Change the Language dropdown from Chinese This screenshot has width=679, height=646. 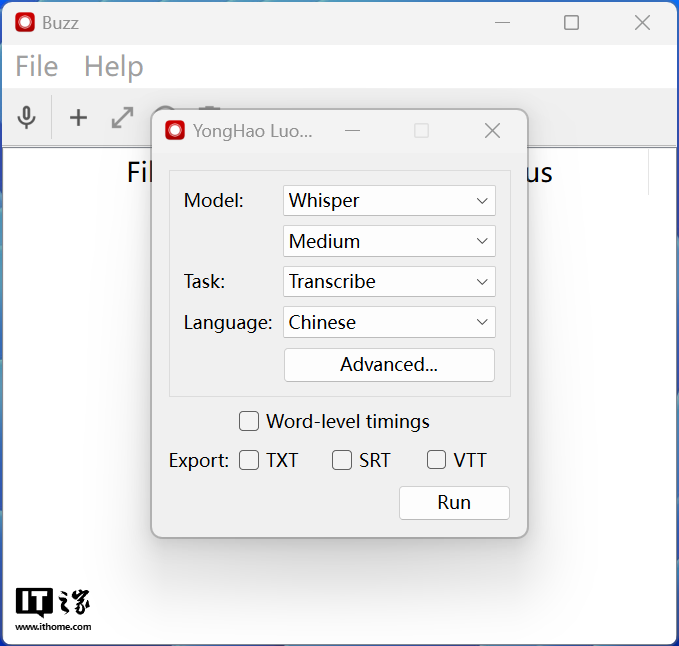(x=389, y=322)
